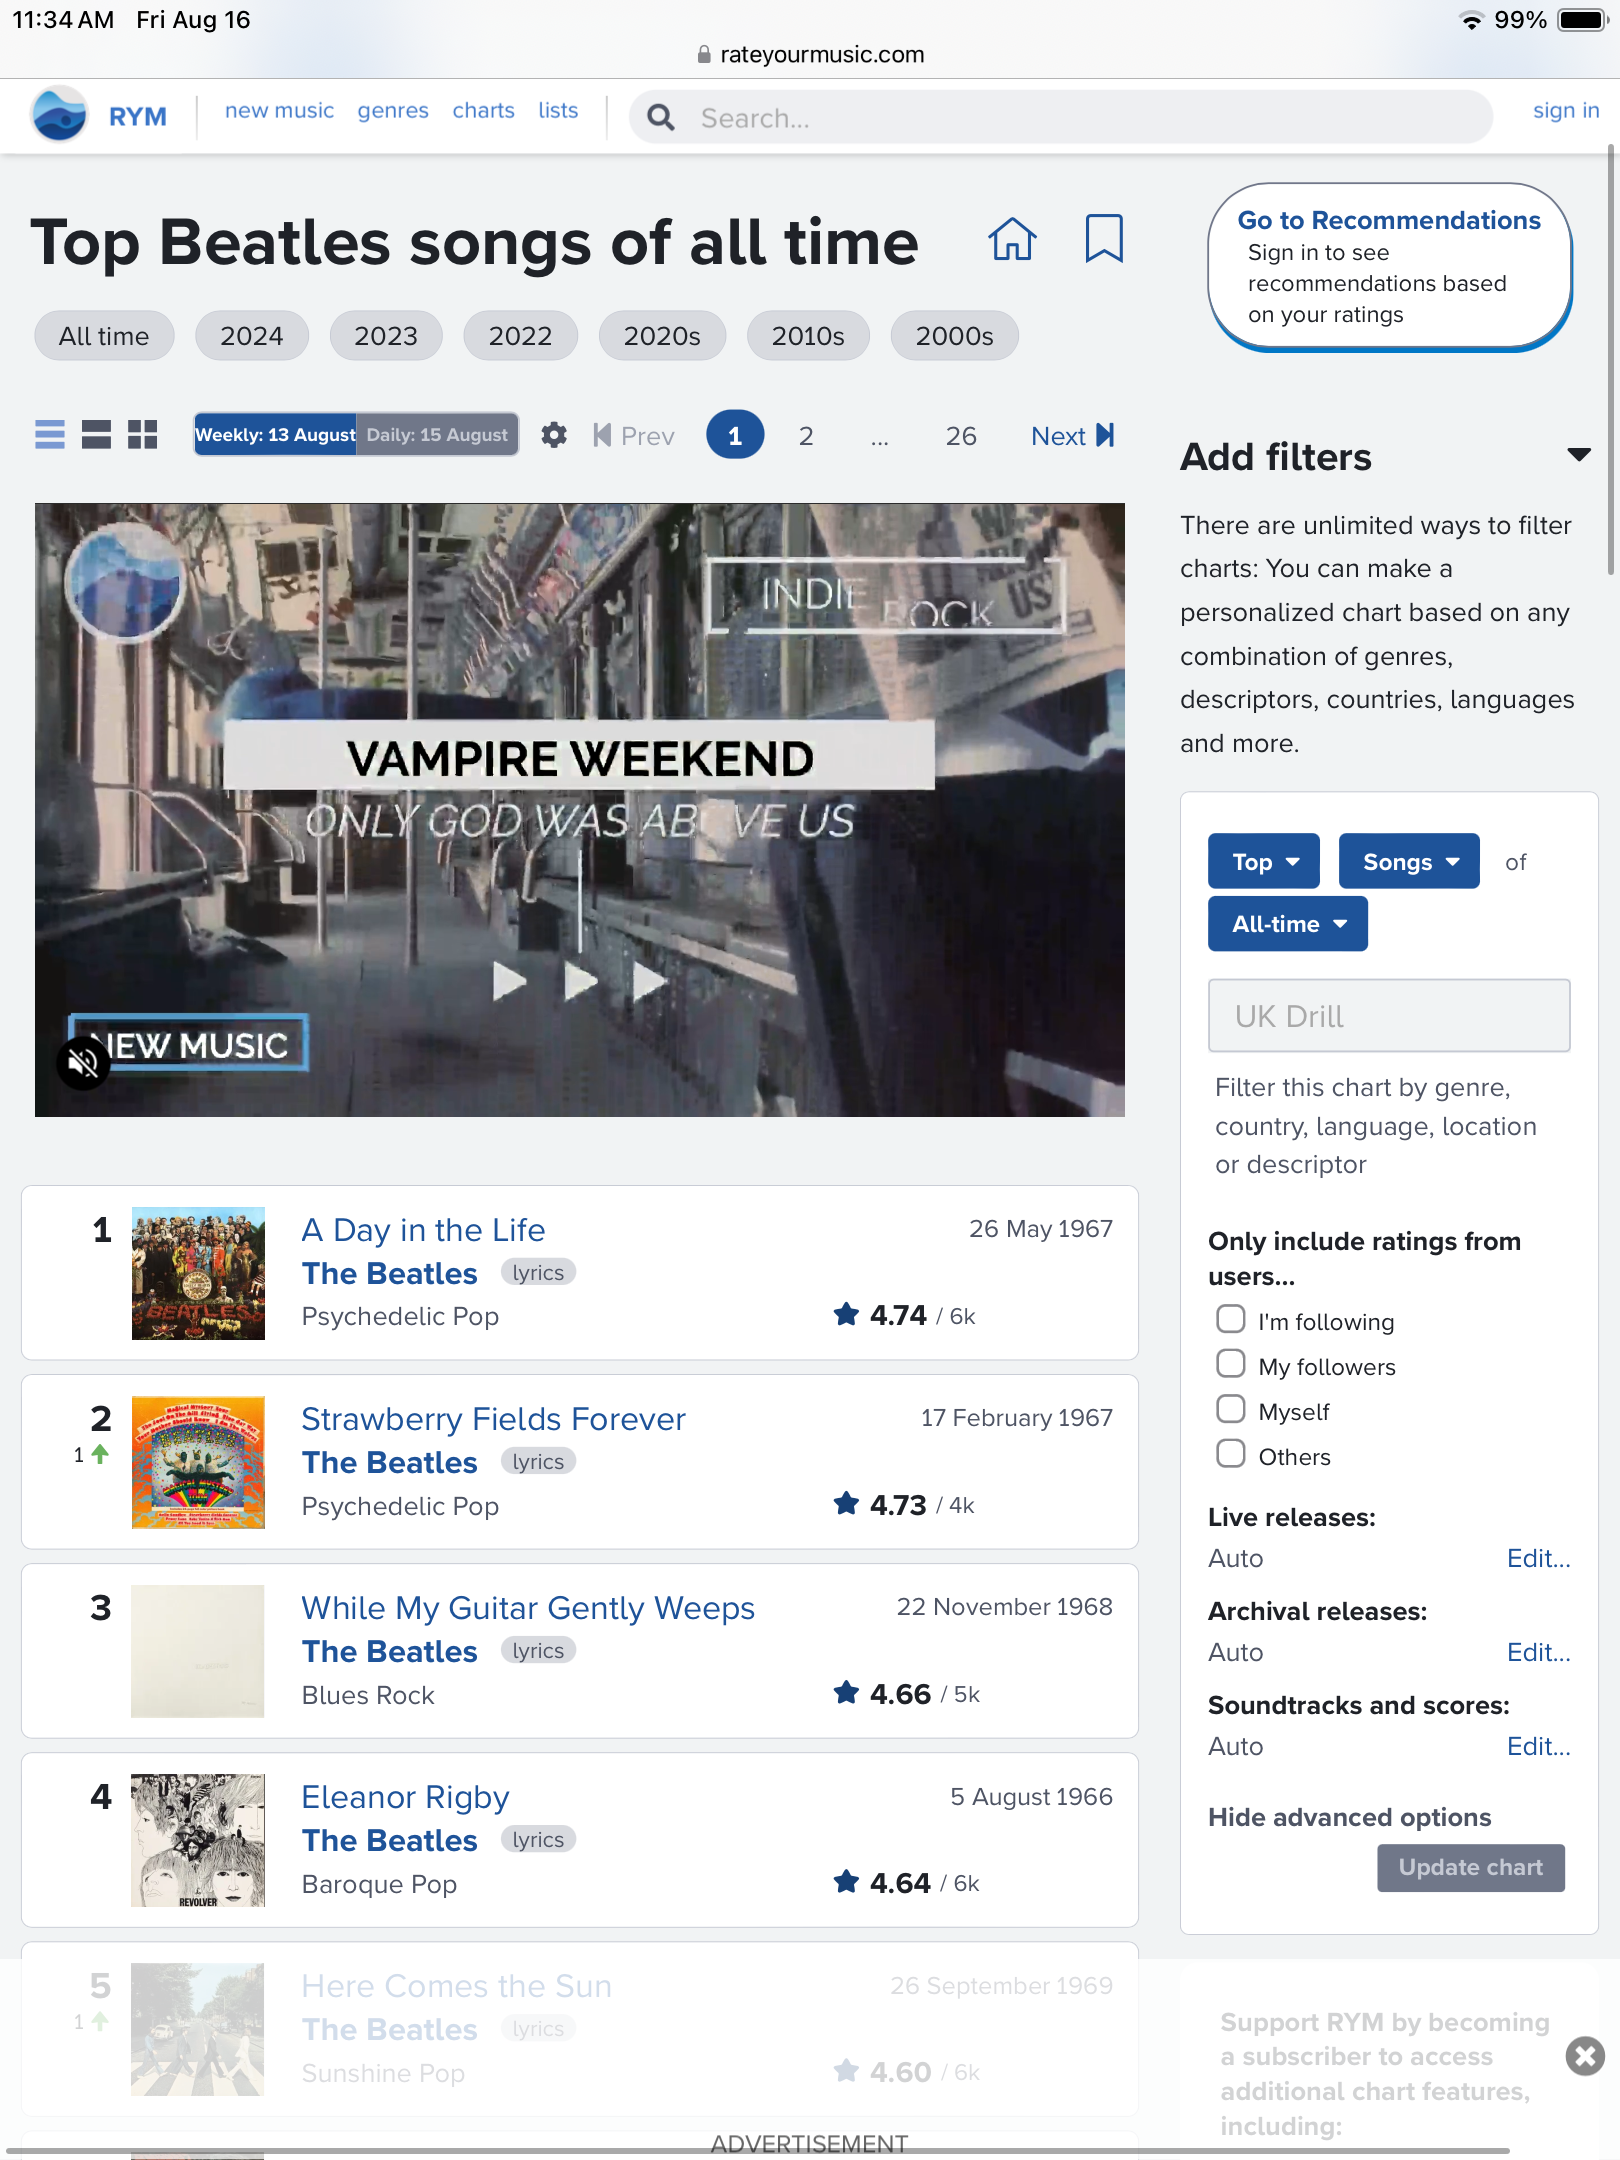
Task: Click the Next page arrow
Action: tap(1073, 436)
